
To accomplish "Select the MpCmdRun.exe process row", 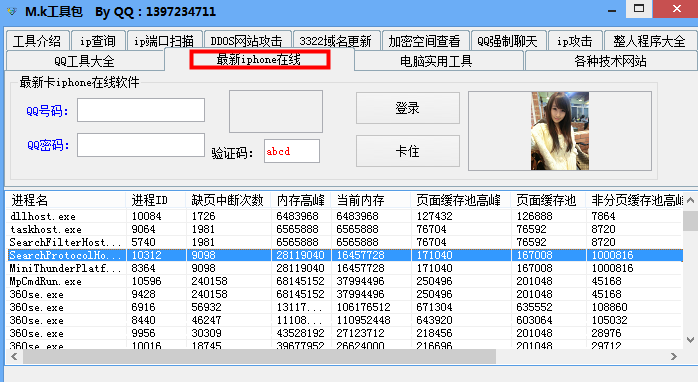I will click(344, 281).
